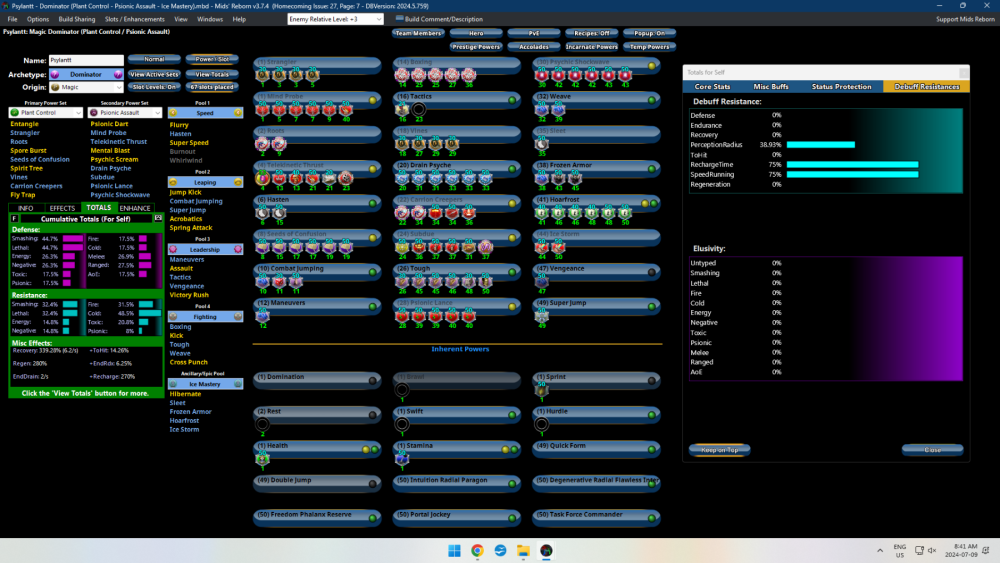The width and height of the screenshot is (1000, 563).
Task: Click the Team Members button
Action: point(418,33)
